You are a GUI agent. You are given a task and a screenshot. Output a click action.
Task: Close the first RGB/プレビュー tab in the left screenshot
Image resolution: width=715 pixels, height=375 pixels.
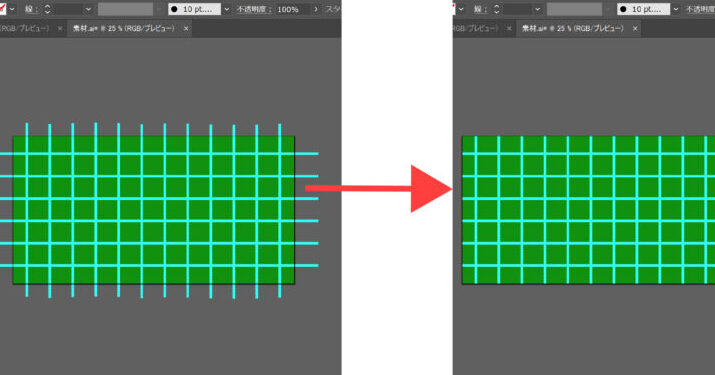tap(60, 28)
